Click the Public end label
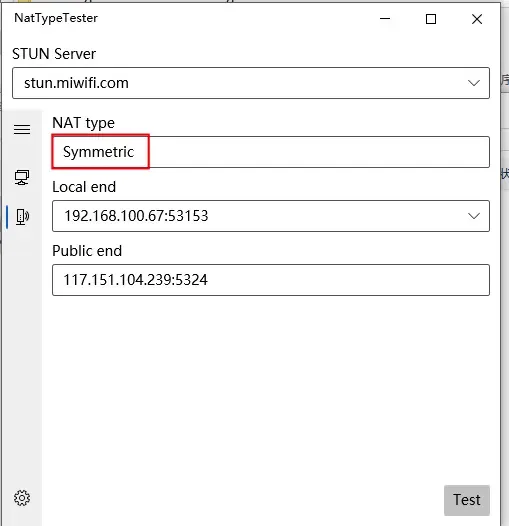509x526 pixels. coord(87,251)
